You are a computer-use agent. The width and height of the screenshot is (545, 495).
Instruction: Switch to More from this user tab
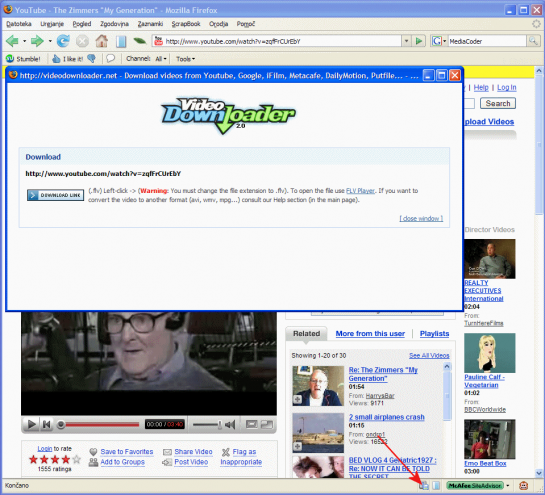click(x=370, y=334)
